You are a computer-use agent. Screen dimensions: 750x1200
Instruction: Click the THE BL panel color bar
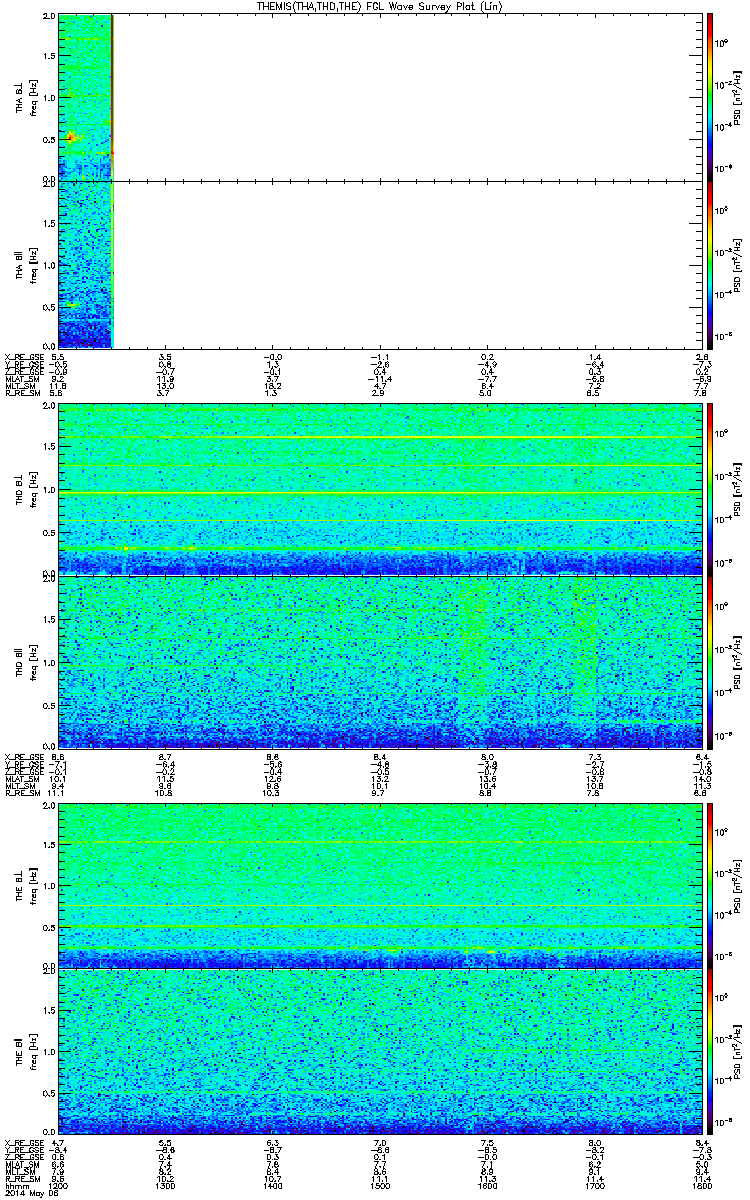click(x=710, y=885)
